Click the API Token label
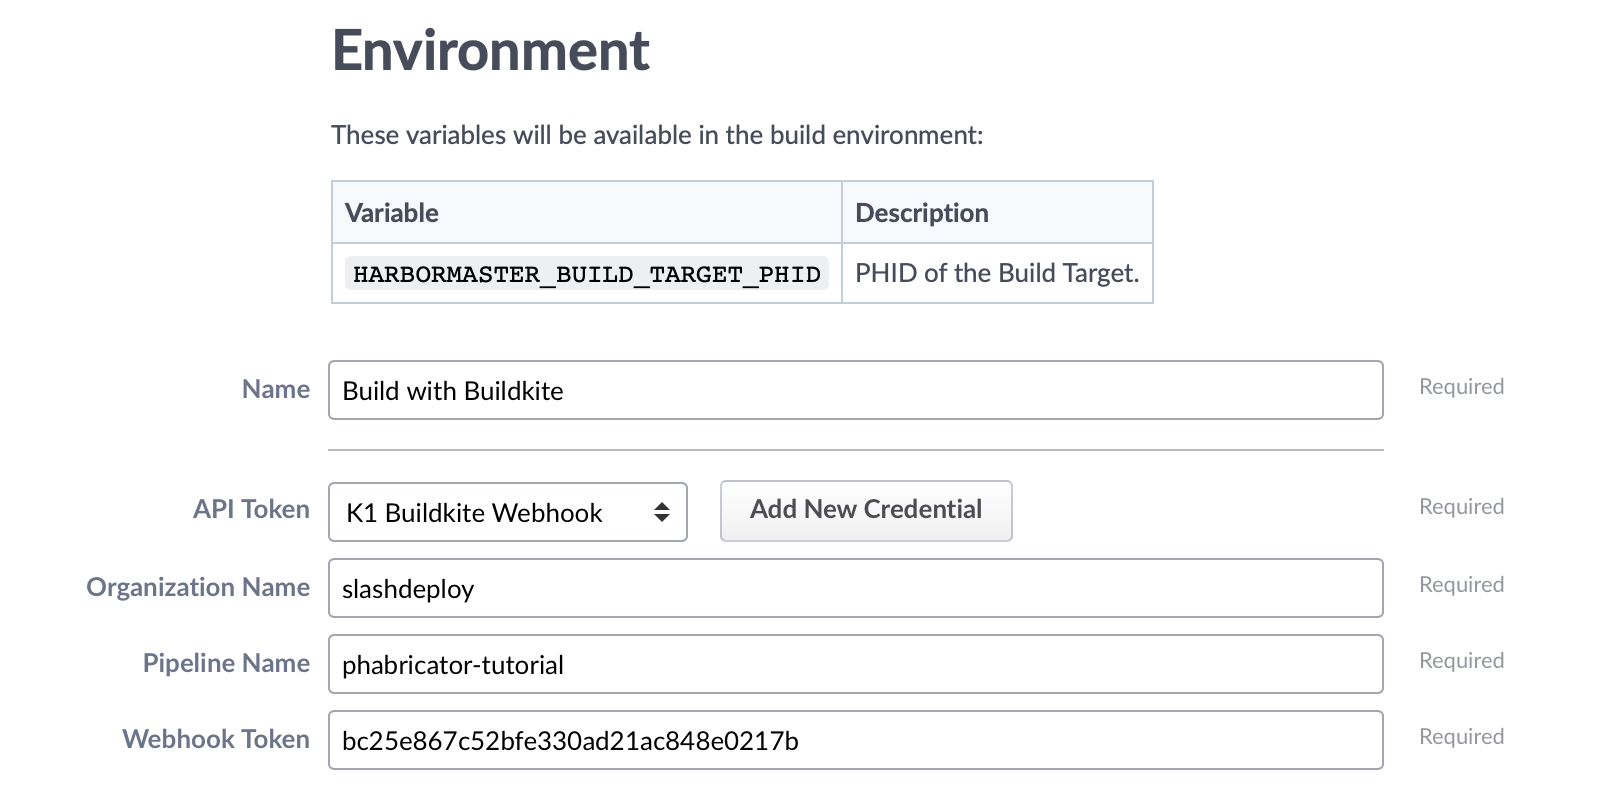Screen dimensions: 1620x790 [250, 510]
